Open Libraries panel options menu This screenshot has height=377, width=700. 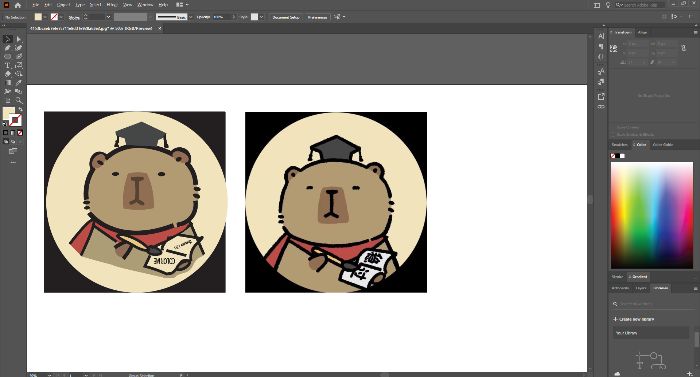point(695,289)
